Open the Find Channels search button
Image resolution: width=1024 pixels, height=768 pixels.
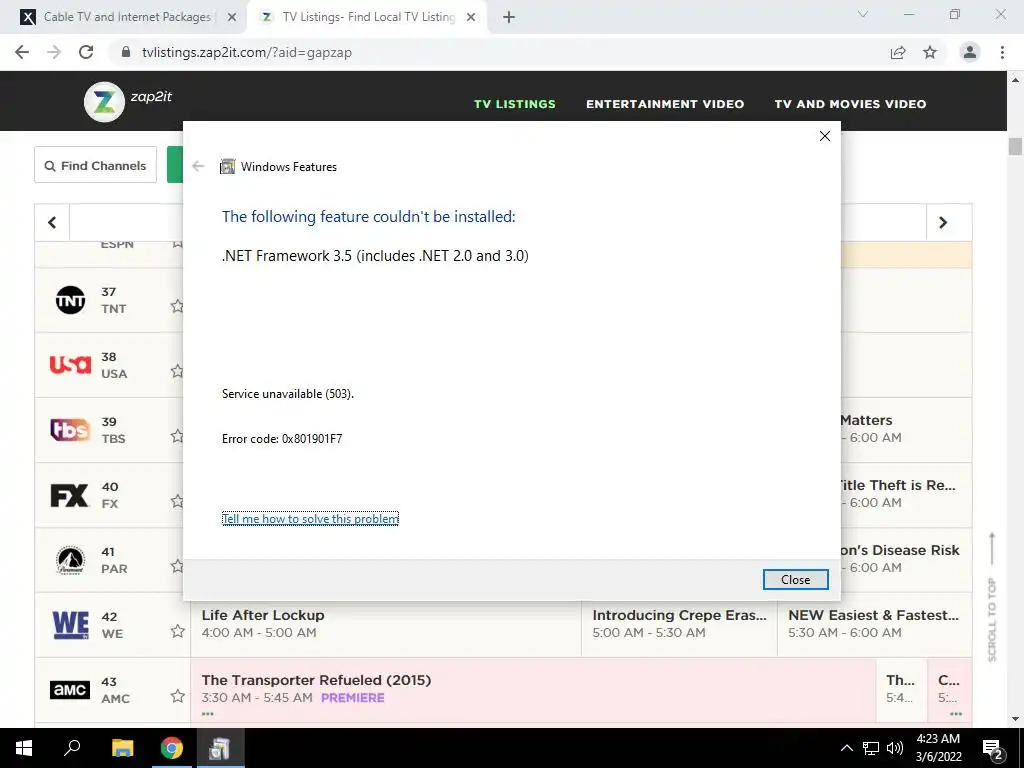click(95, 165)
